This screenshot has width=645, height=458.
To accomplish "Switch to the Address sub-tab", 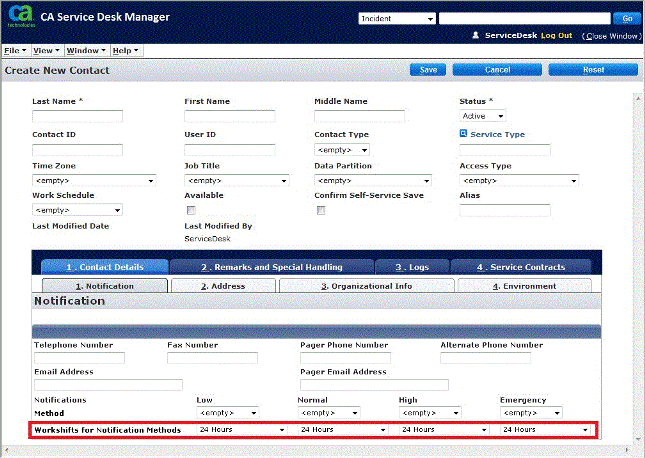I will (x=223, y=286).
